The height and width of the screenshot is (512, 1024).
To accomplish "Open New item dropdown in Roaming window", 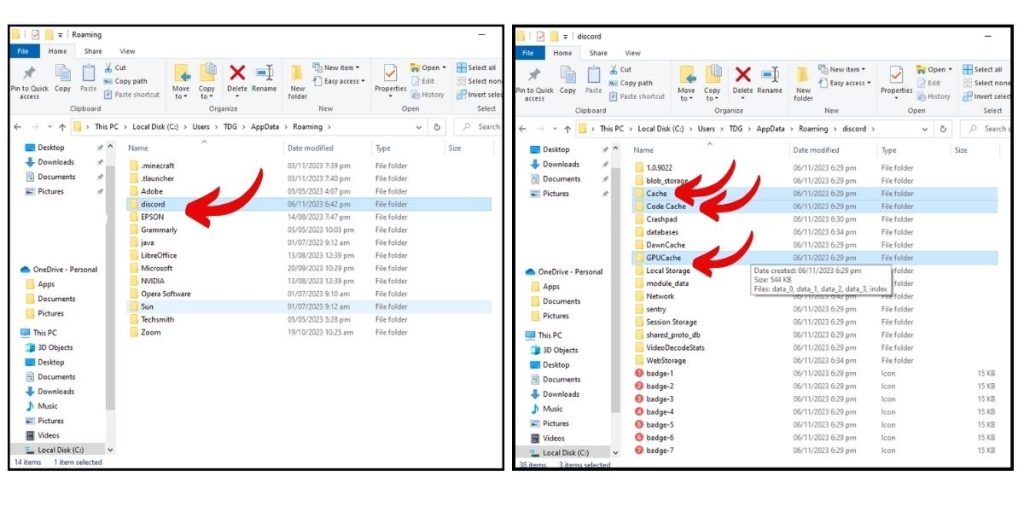I will coord(337,68).
